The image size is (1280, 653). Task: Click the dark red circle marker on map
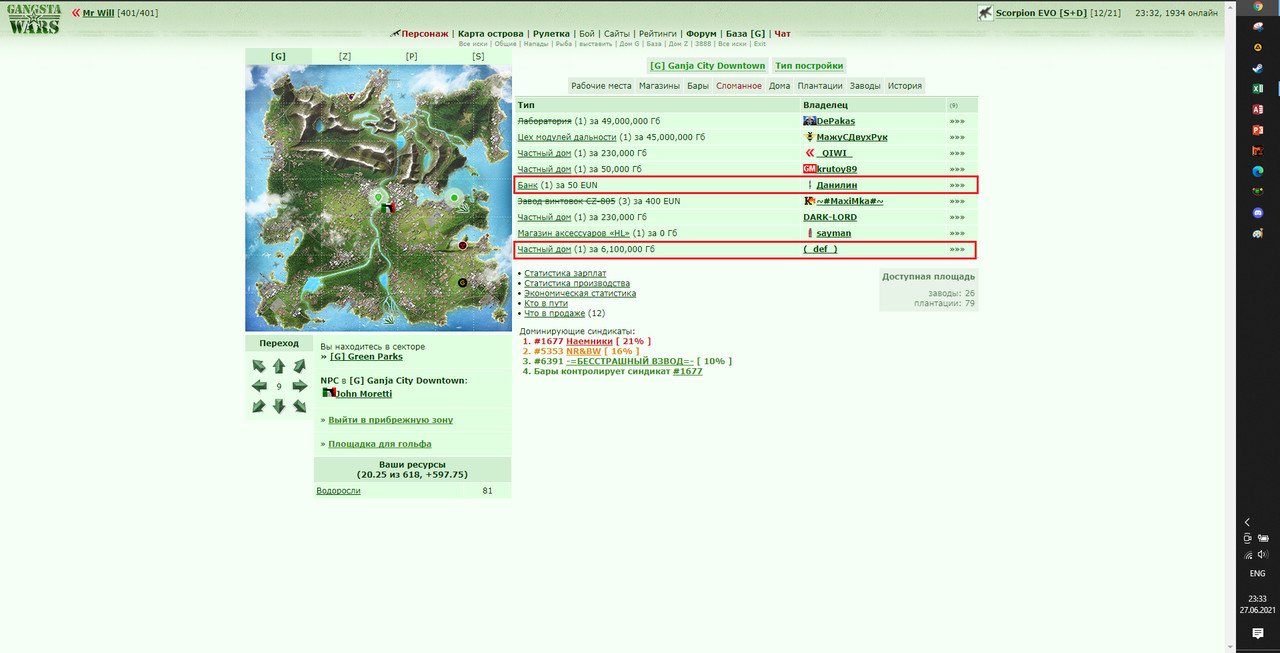coord(463,245)
